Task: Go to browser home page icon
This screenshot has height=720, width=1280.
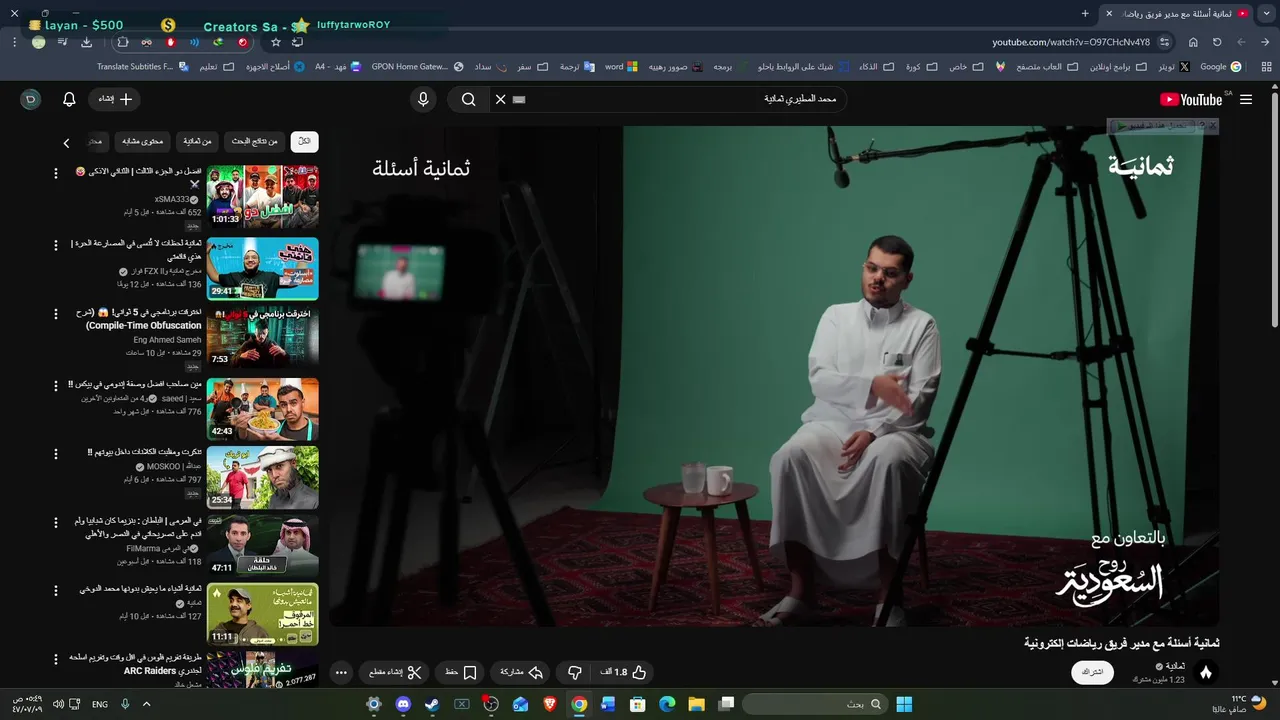Action: [1193, 42]
